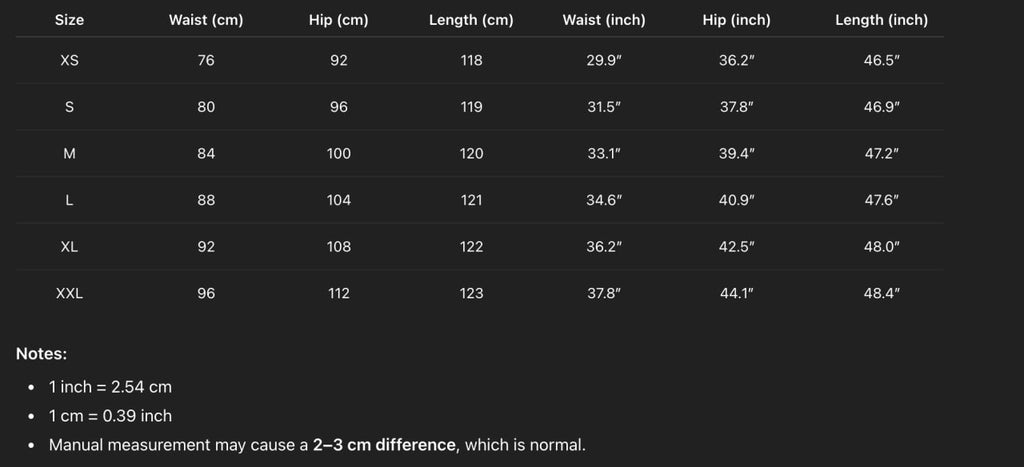Click the 46.5″ length value for XS
This screenshot has width=1024, height=467.
point(881,60)
